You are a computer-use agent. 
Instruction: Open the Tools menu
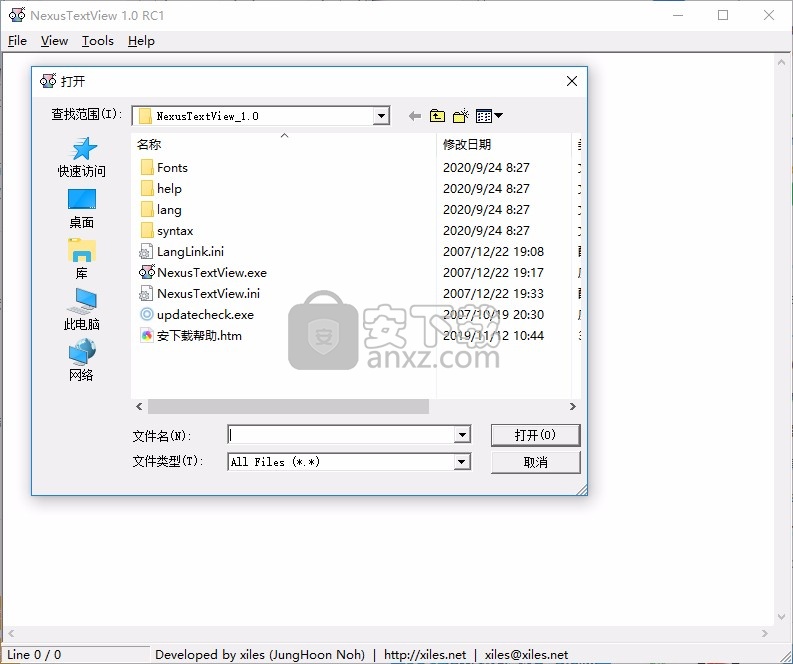point(98,41)
